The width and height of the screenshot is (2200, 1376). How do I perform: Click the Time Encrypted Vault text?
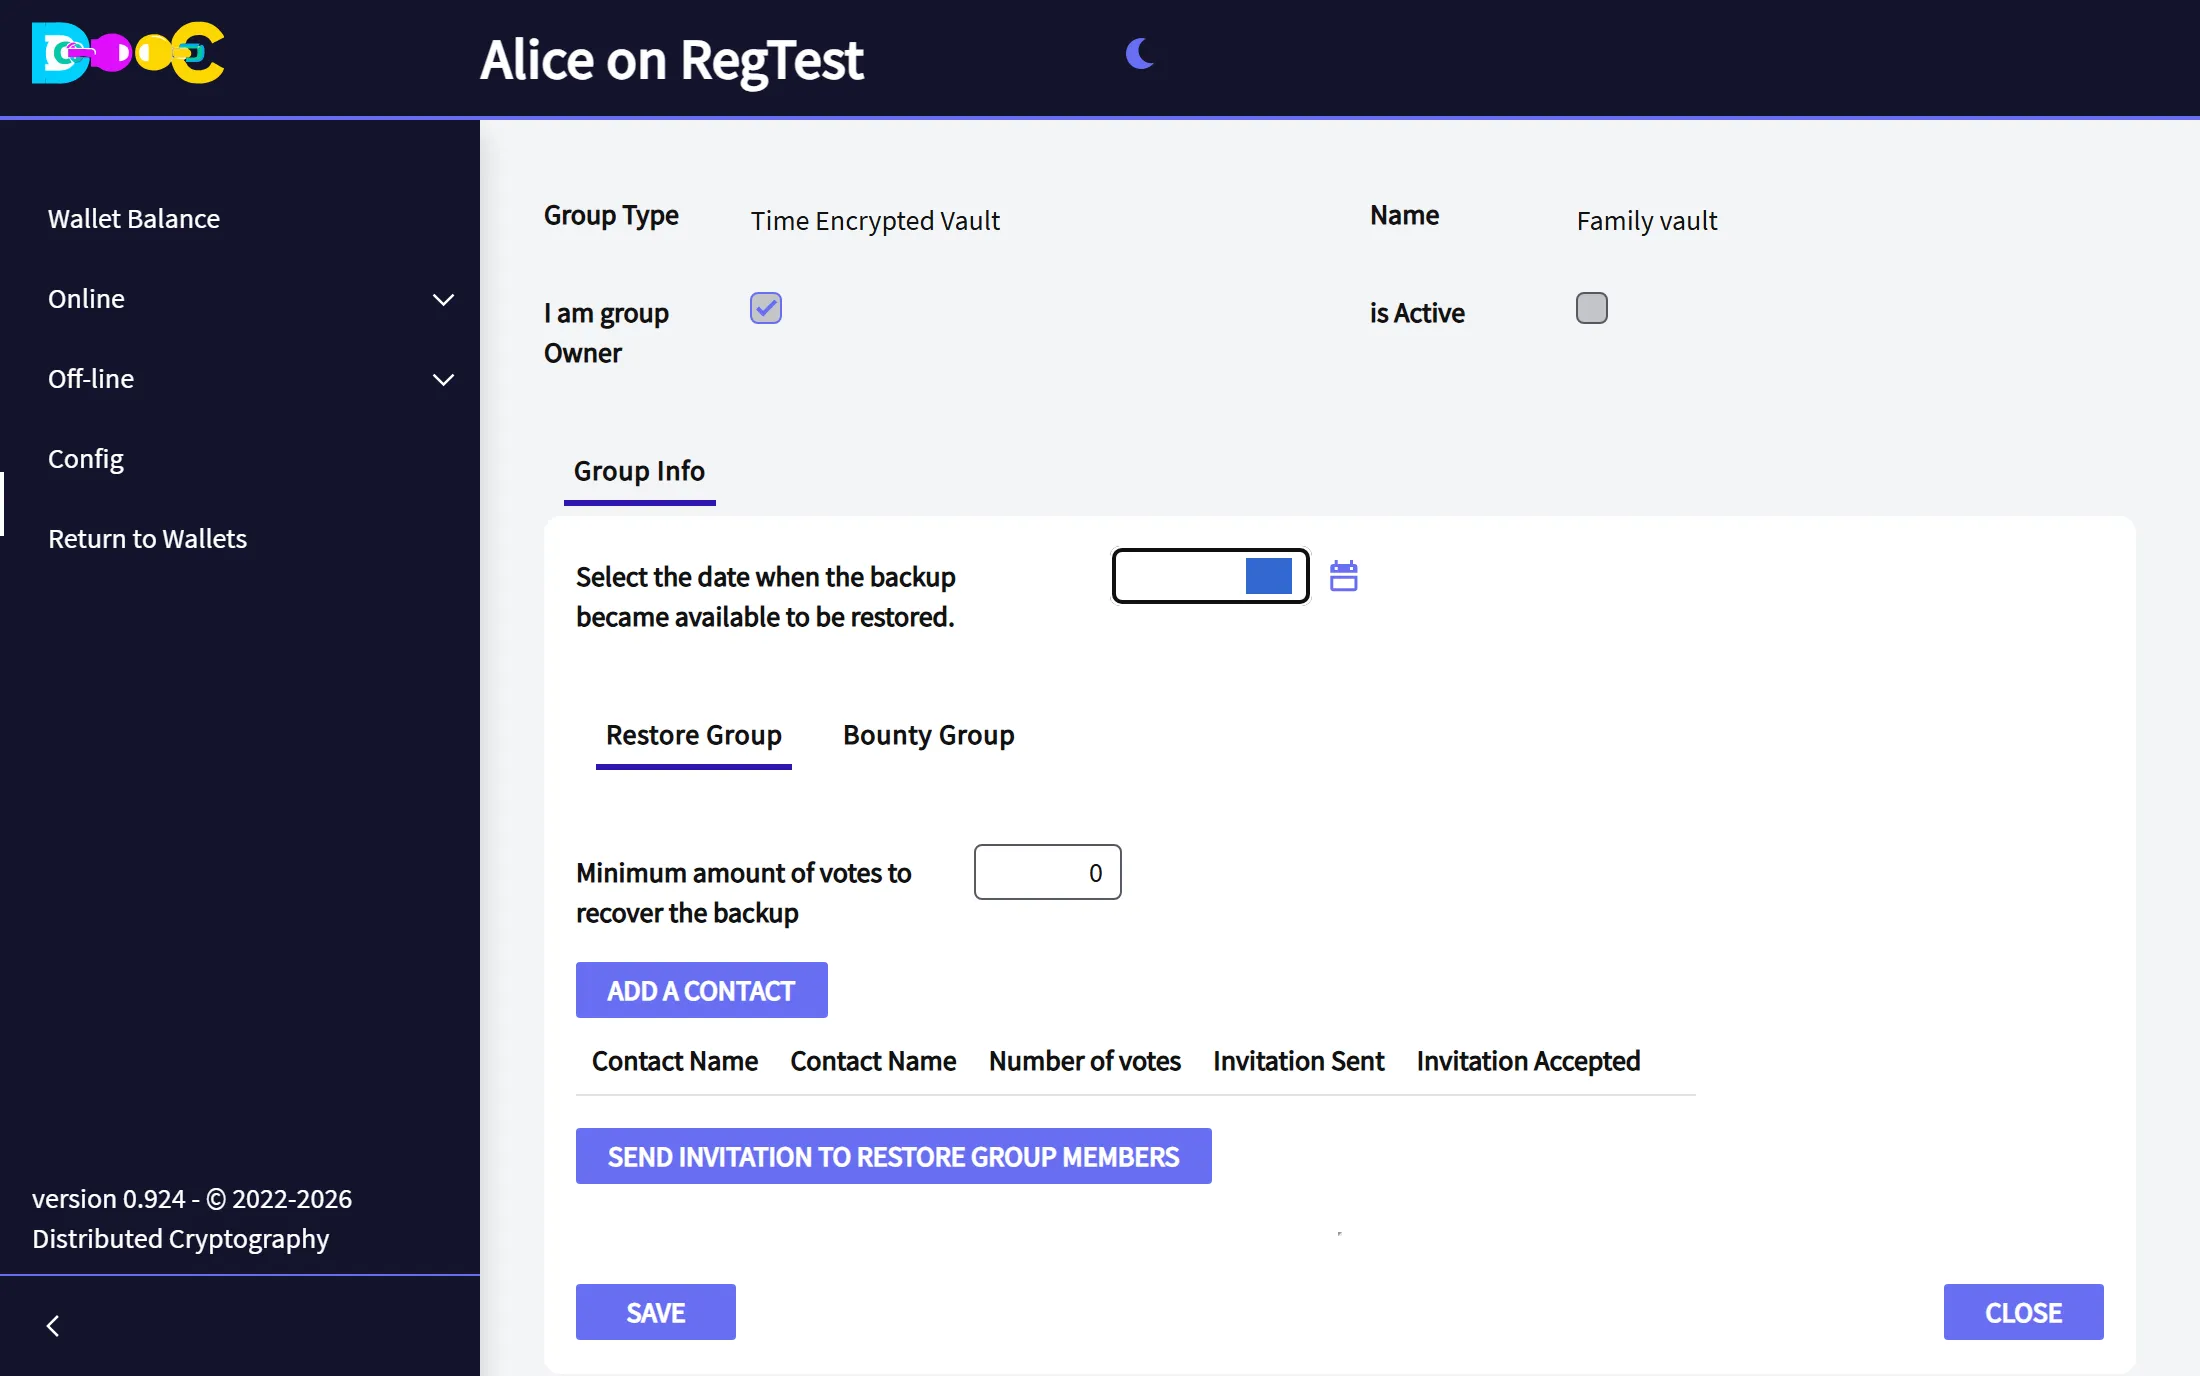(875, 221)
